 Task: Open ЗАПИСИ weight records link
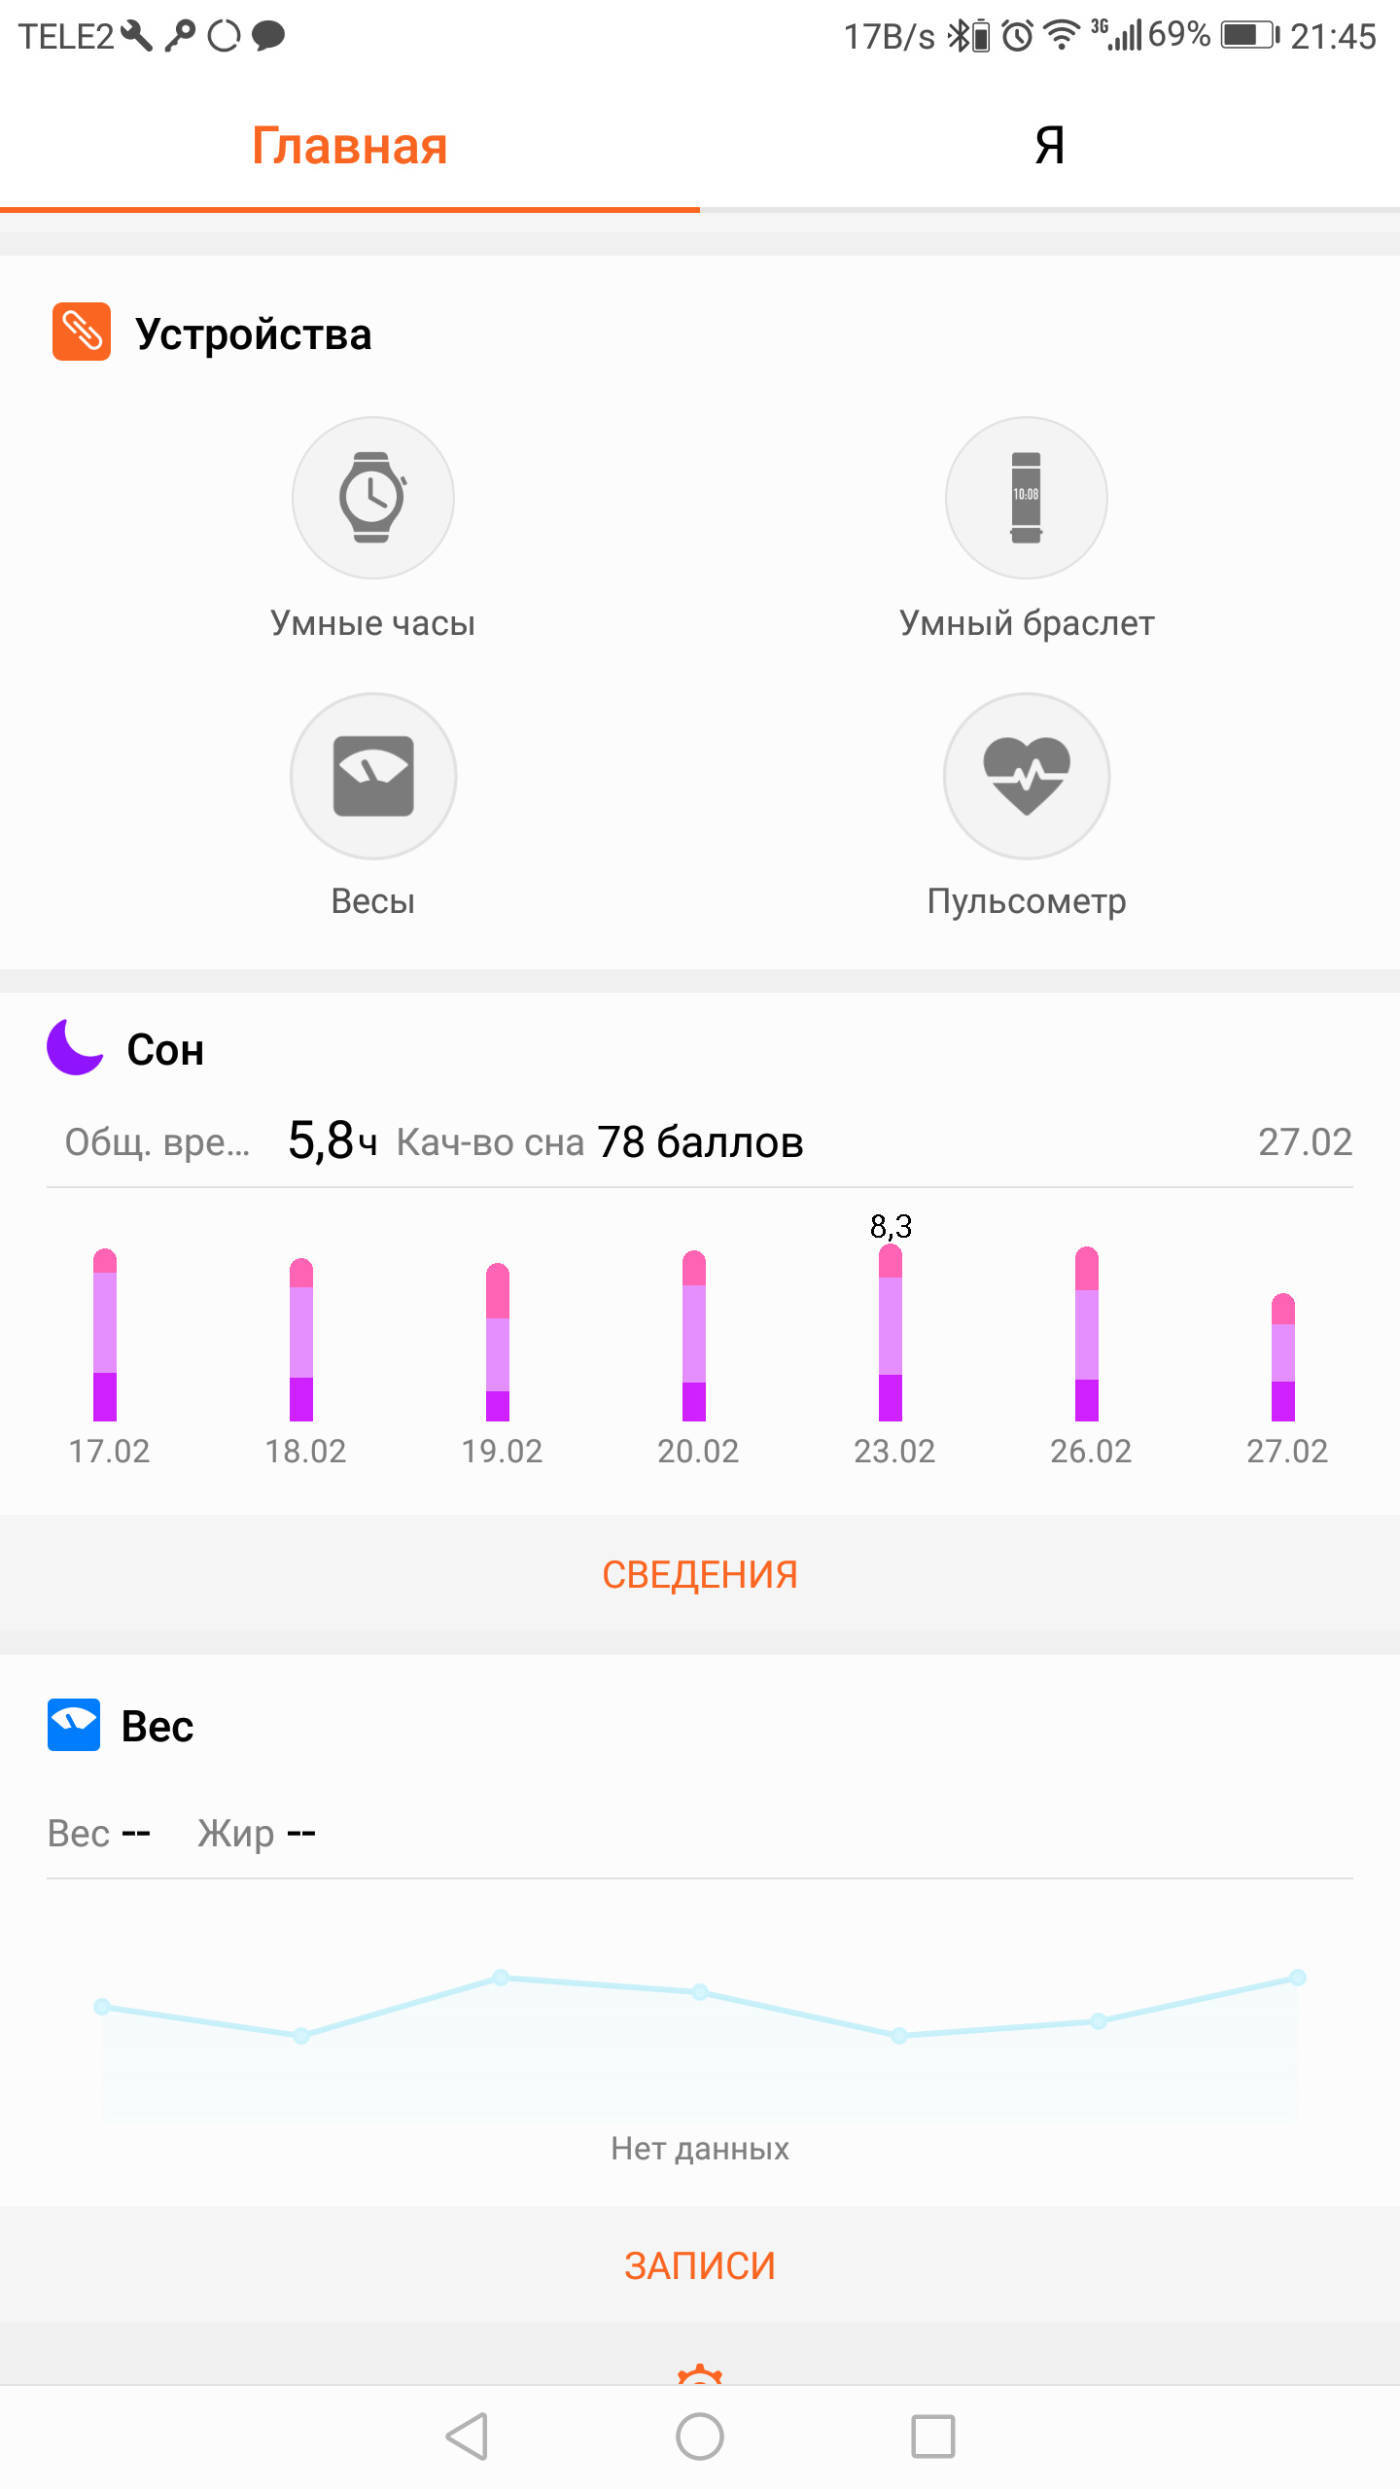699,2266
